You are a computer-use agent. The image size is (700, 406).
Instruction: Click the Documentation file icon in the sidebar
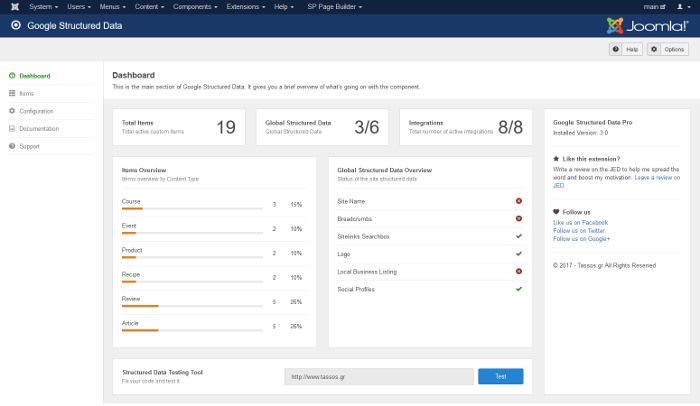pos(12,129)
